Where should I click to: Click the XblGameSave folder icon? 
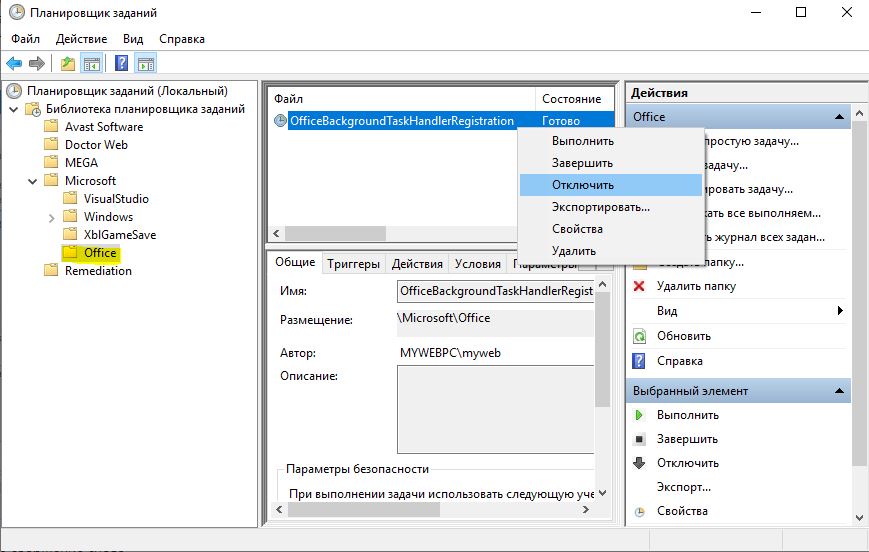click(x=70, y=234)
